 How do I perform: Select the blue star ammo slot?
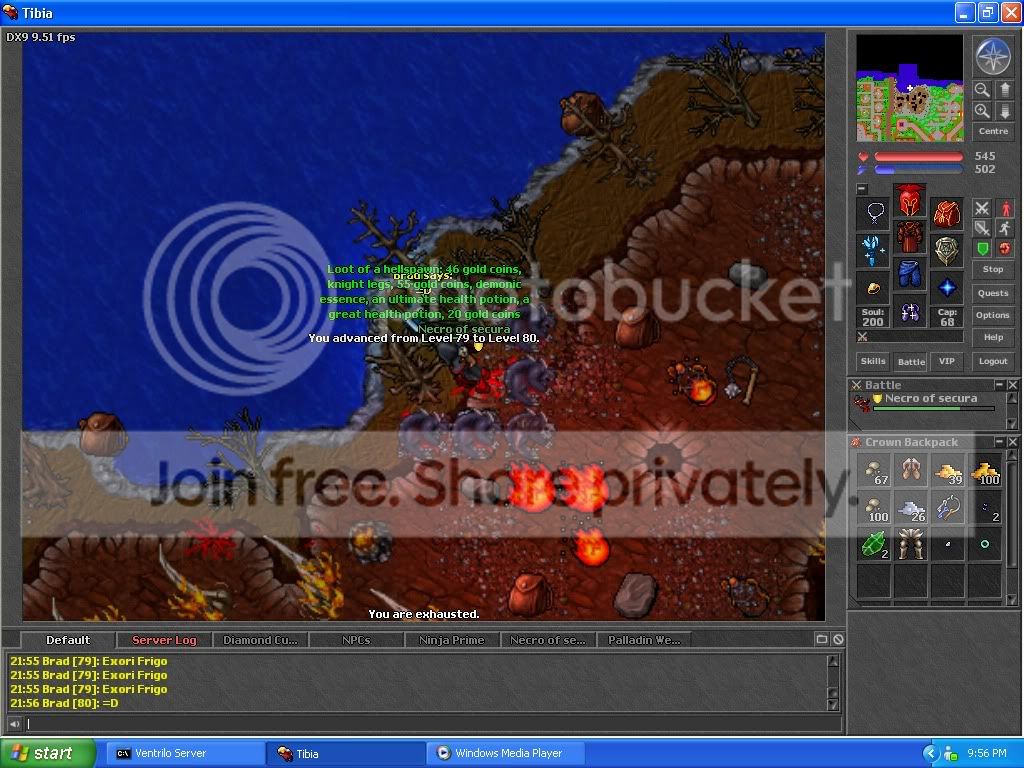point(946,287)
